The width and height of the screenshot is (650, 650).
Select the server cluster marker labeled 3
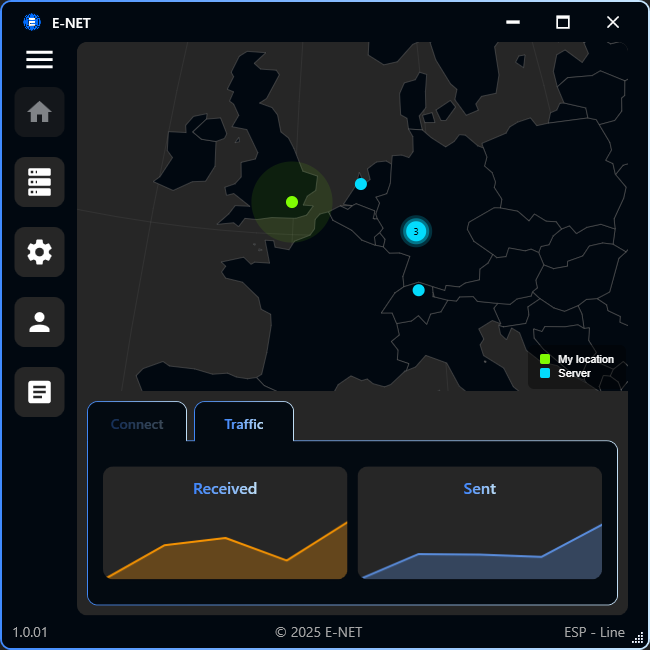[416, 231]
